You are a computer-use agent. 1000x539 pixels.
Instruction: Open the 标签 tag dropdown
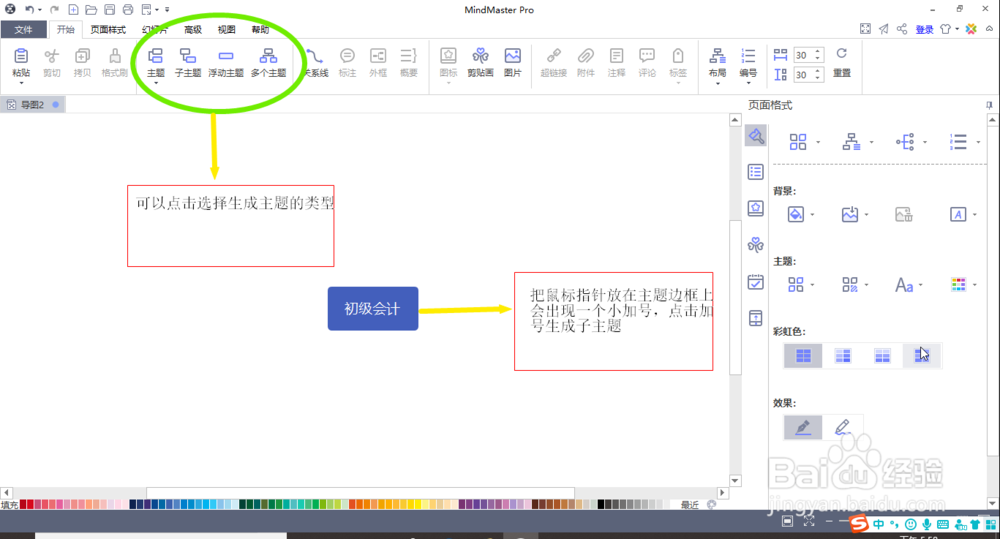(678, 83)
